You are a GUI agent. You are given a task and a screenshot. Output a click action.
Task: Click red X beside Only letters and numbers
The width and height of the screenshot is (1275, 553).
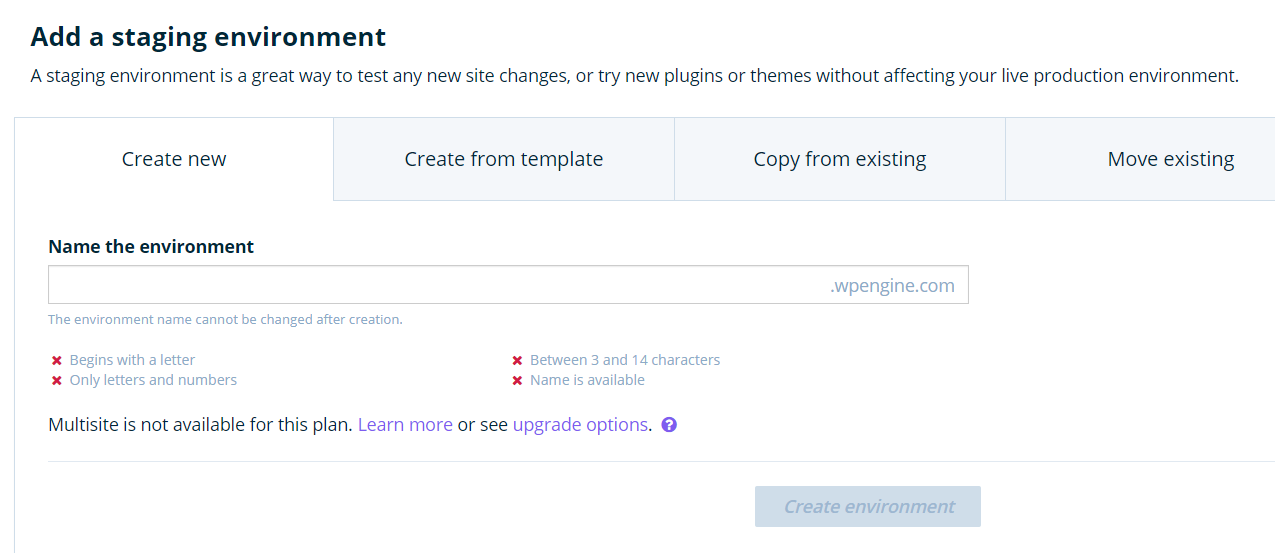pos(57,380)
